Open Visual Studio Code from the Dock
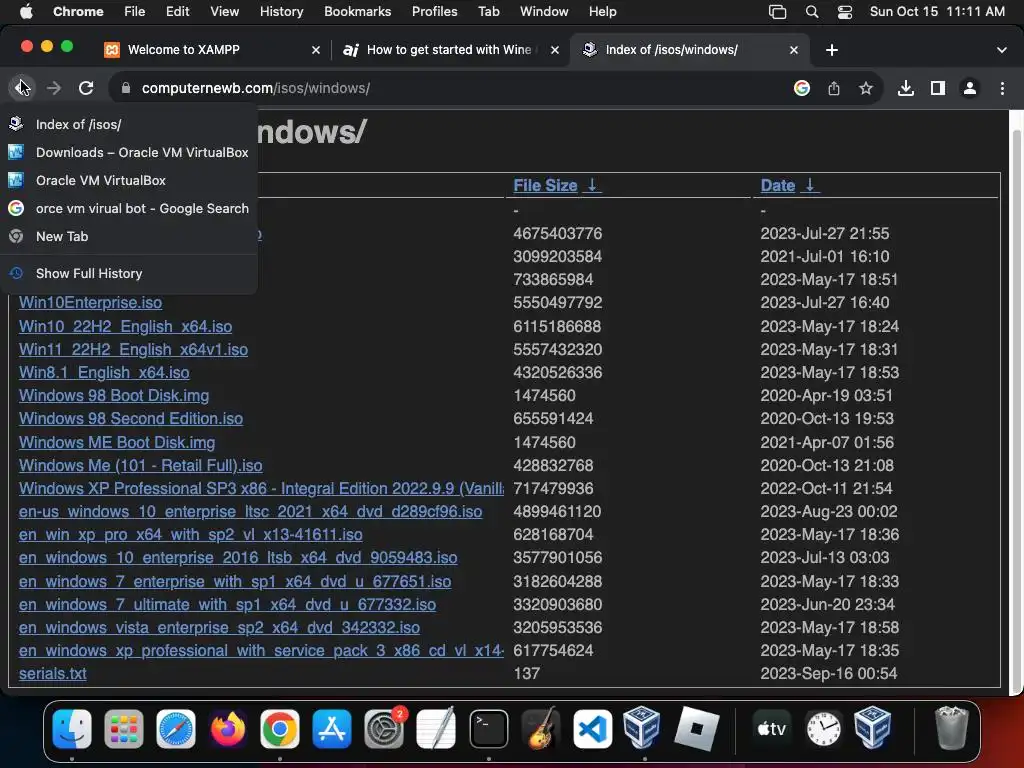 592,728
